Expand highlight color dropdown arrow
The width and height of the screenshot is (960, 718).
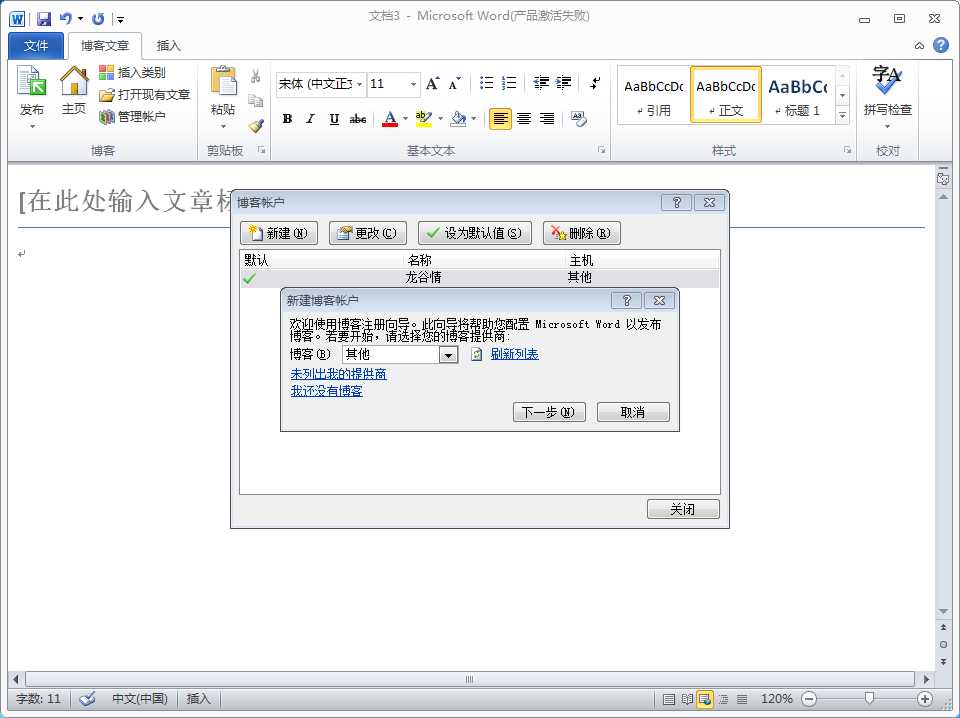(440, 119)
